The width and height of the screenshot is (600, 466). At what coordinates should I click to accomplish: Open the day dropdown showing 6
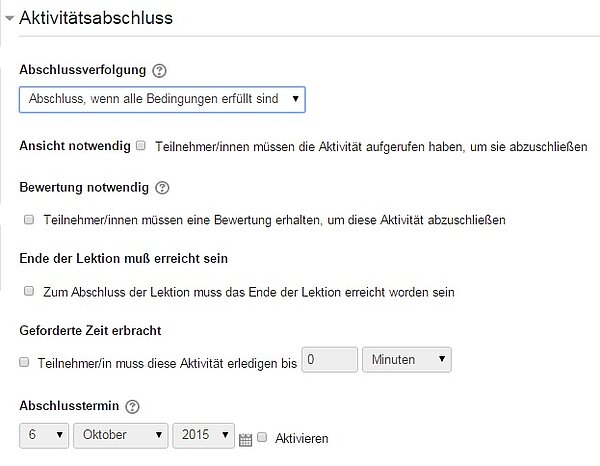43,437
